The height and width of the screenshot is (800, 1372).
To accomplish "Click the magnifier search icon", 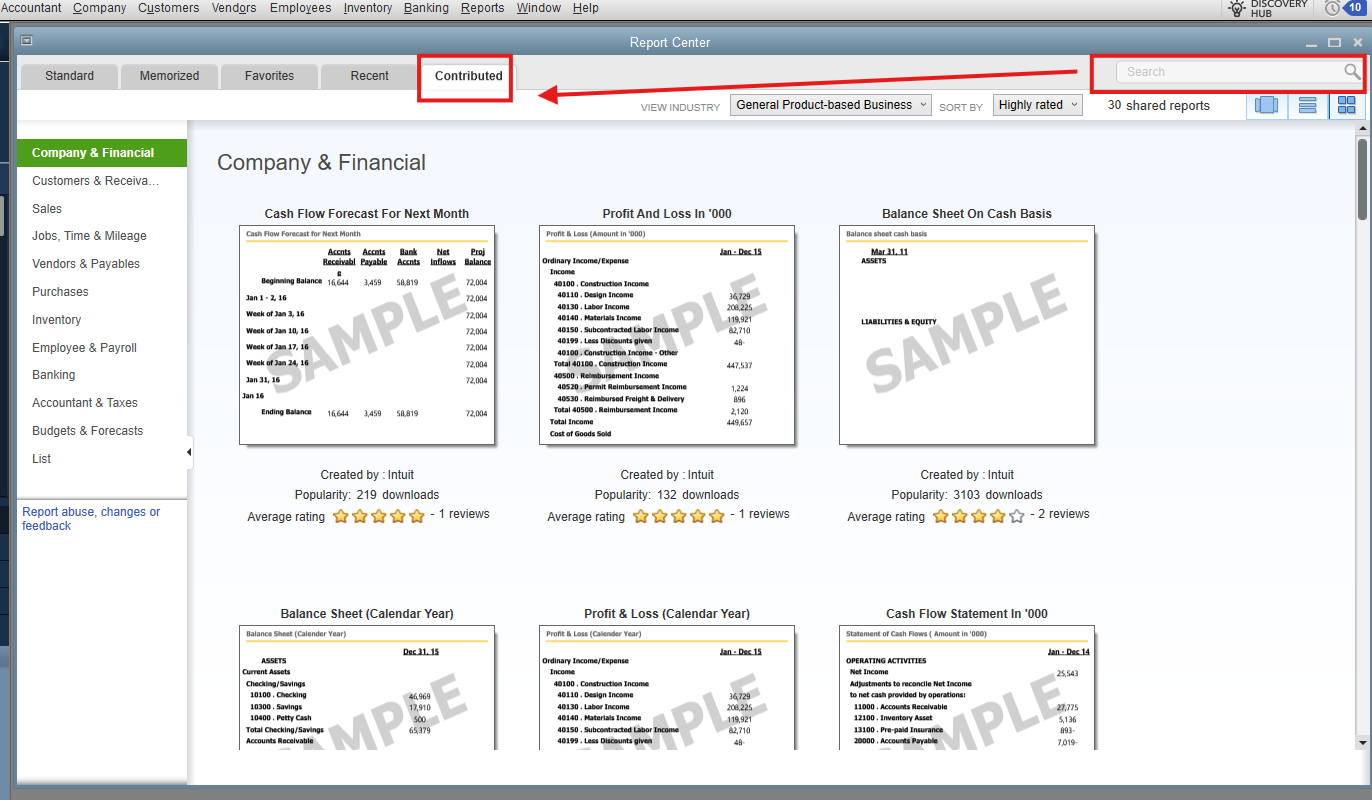I will tap(1352, 71).
